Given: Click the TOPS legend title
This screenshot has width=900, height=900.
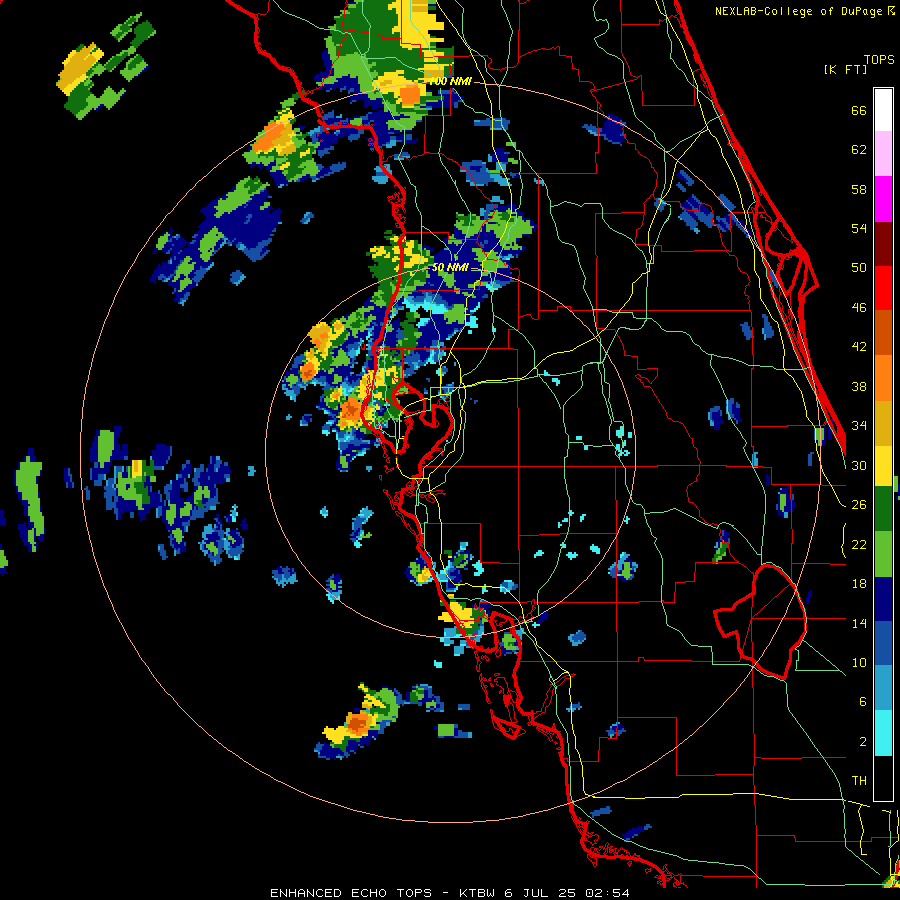Looking at the screenshot, I should (x=879, y=59).
